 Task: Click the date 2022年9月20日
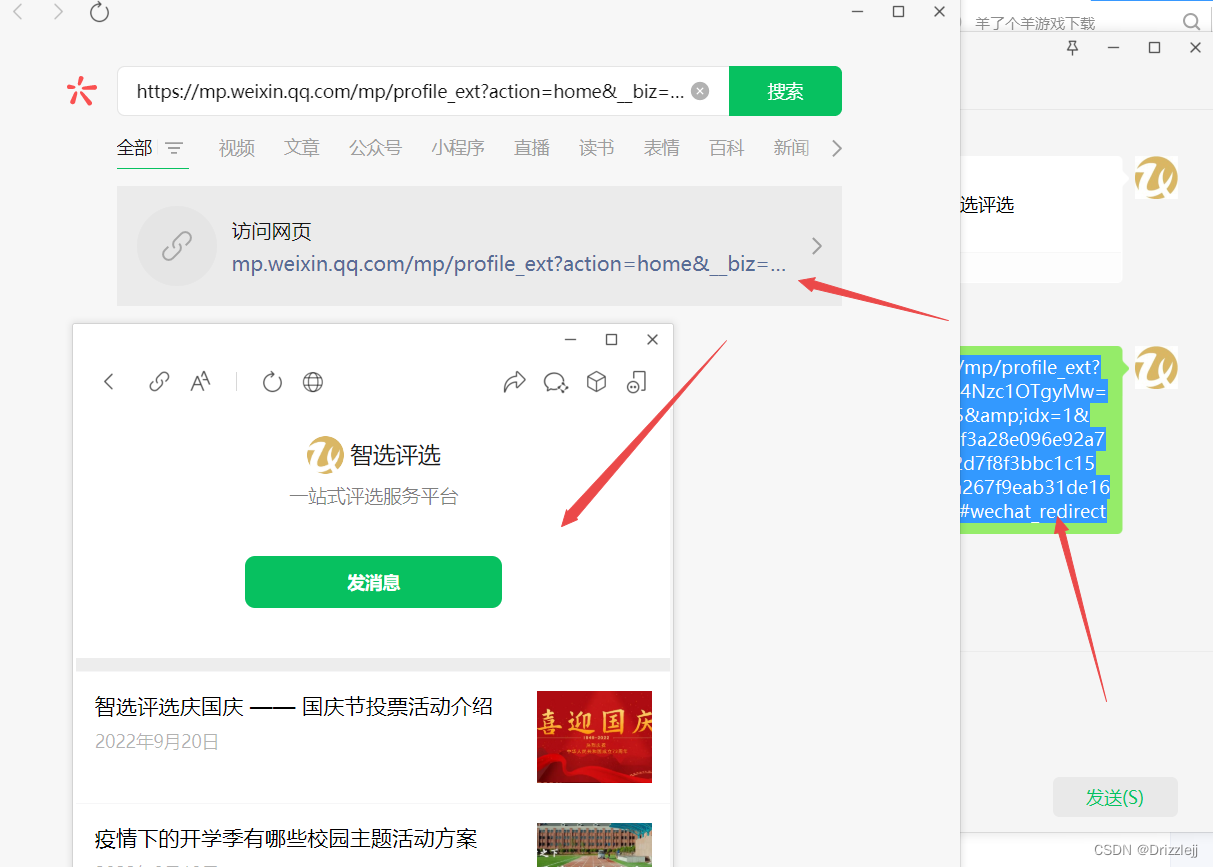click(x=157, y=742)
